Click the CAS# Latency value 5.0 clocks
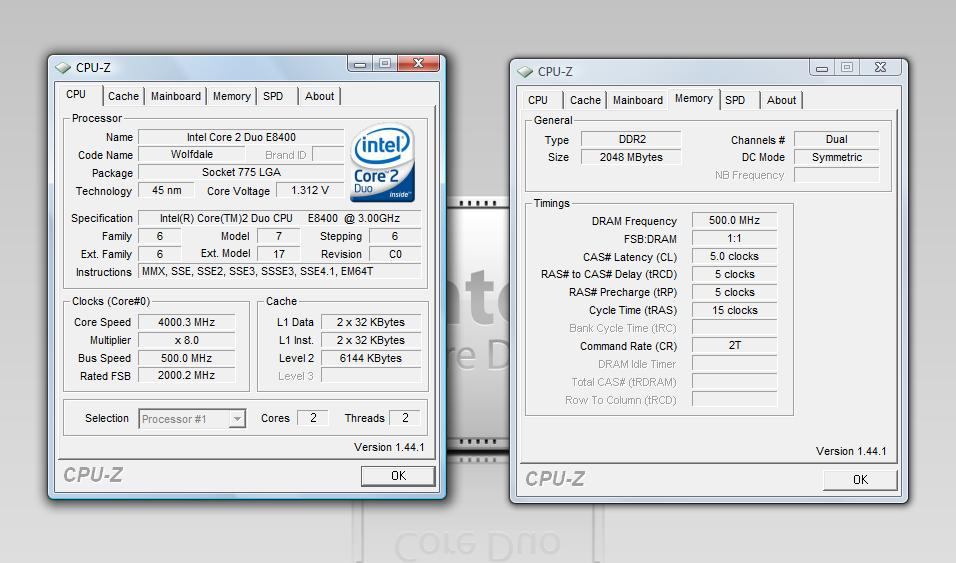Screen dimensions: 956x563 click(x=735, y=256)
